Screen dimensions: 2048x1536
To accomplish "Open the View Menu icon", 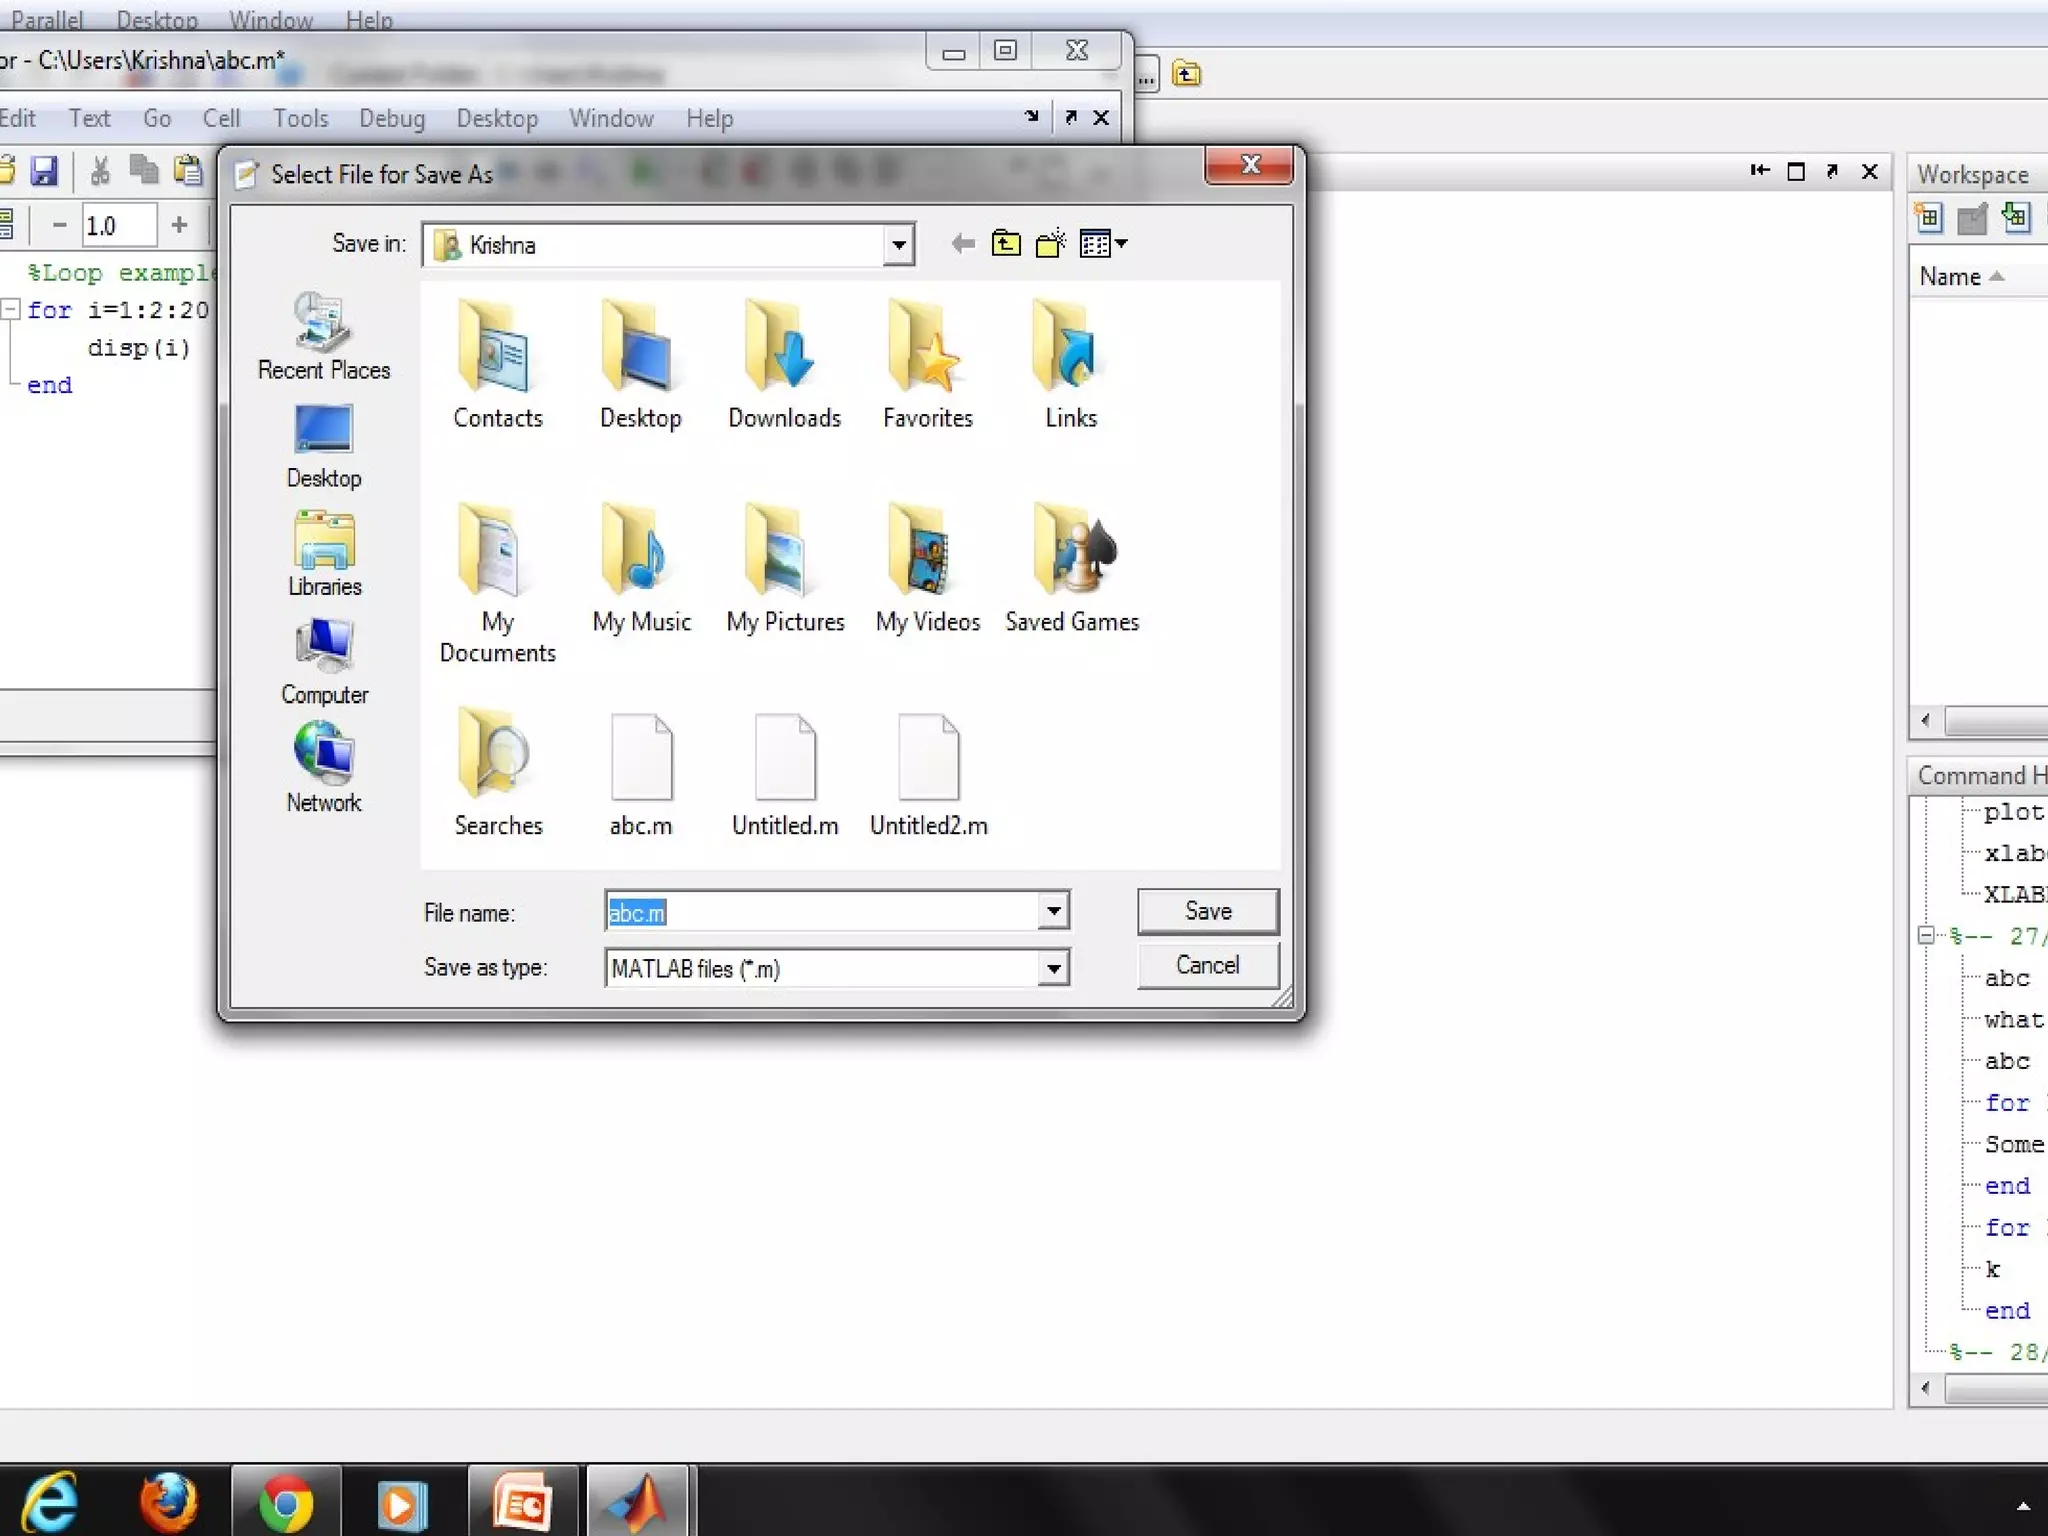I will (x=1102, y=244).
